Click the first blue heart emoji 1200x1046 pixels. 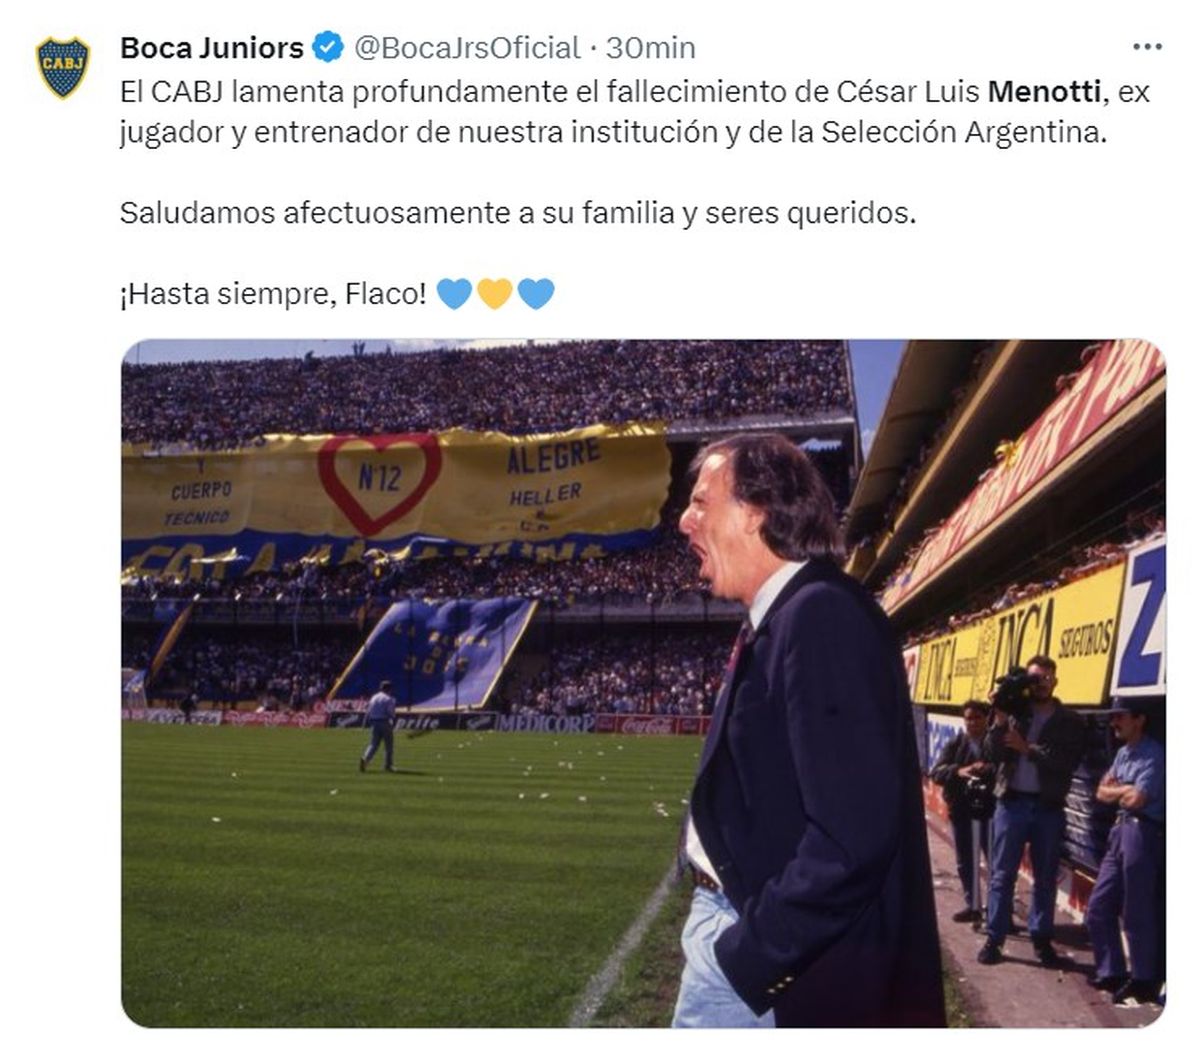pyautogui.click(x=454, y=294)
